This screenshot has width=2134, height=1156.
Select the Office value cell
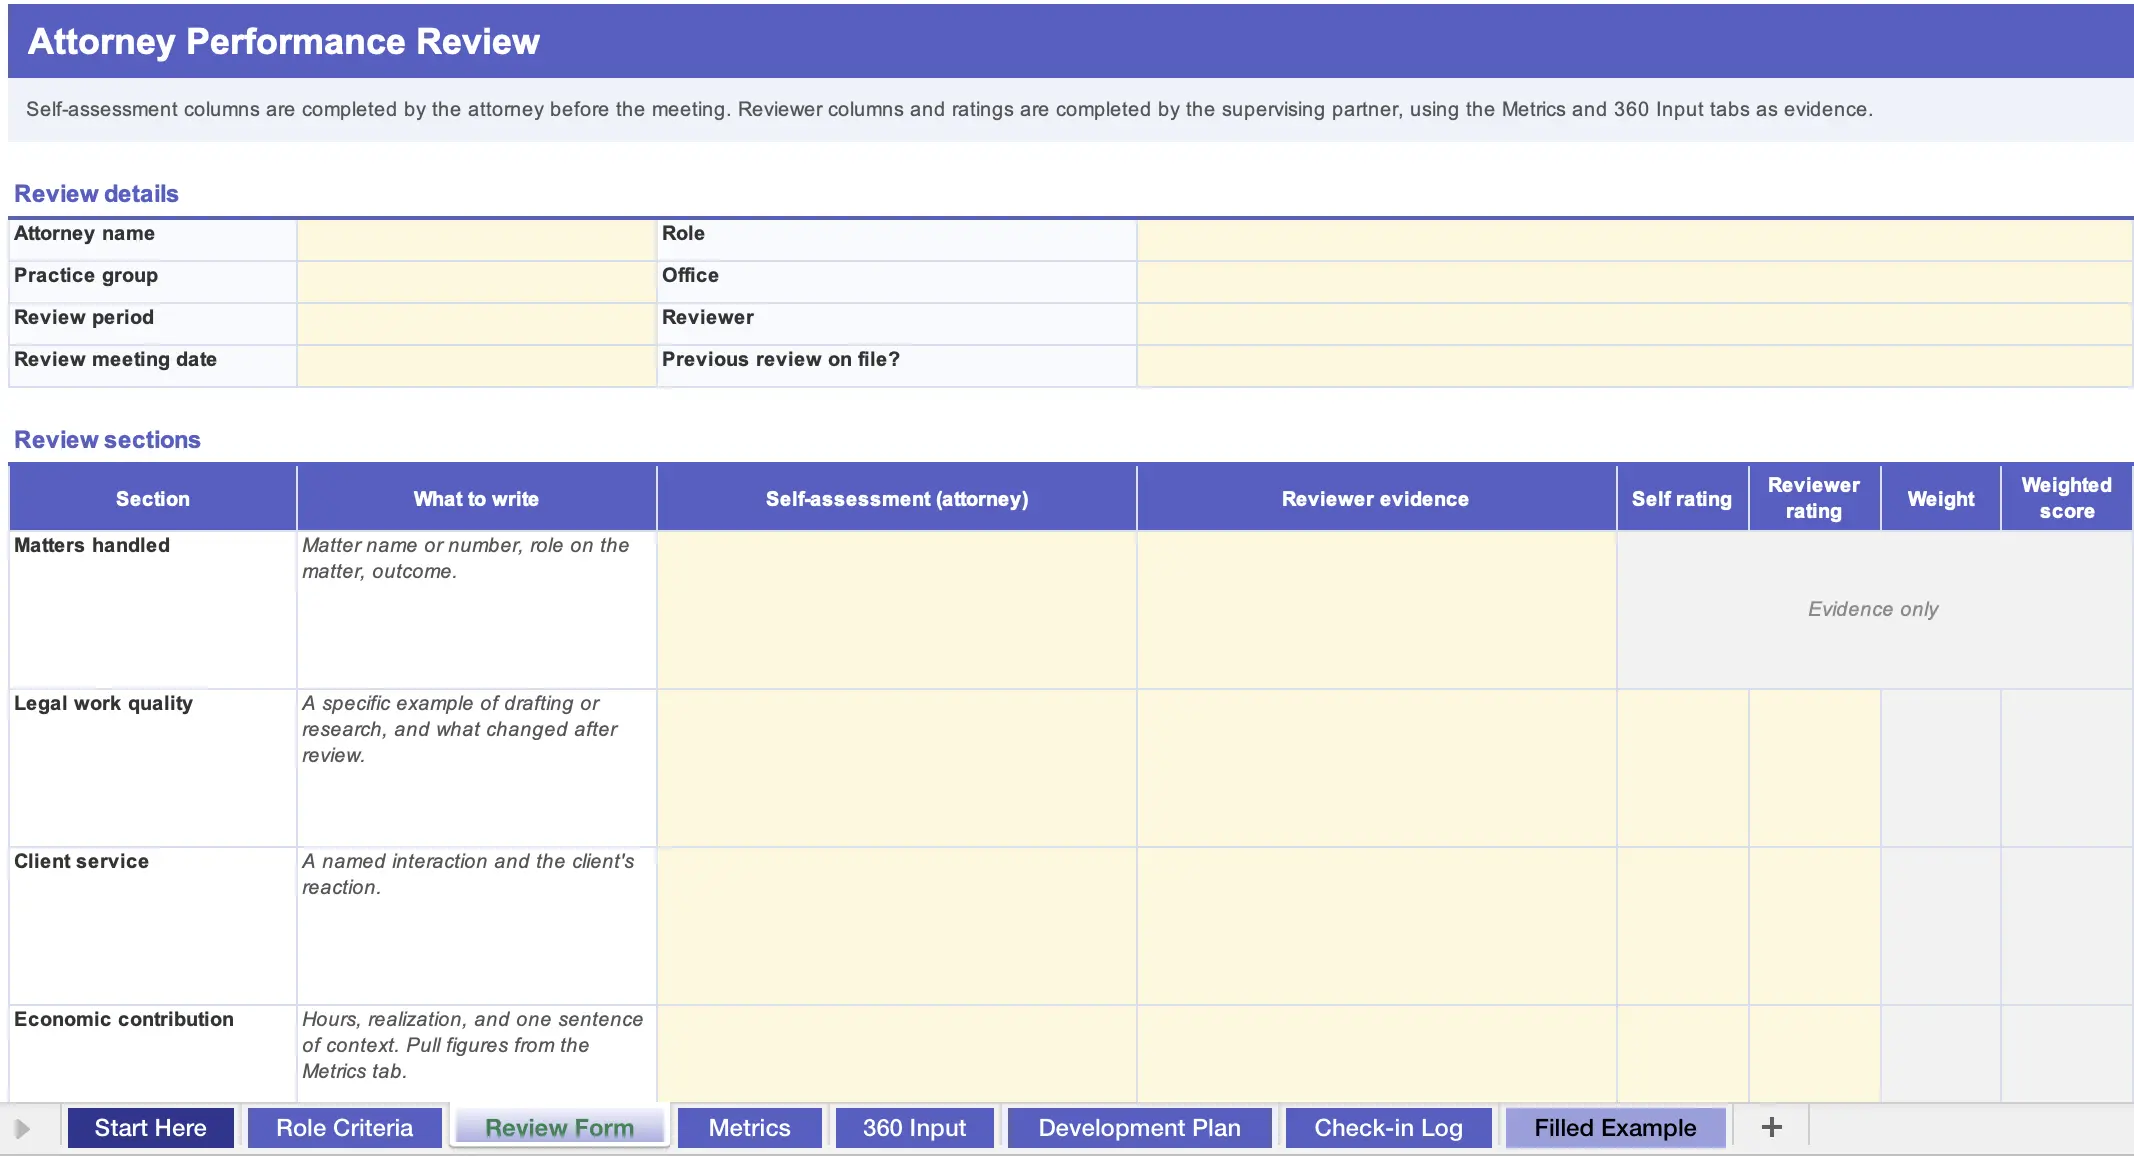pos(1634,283)
